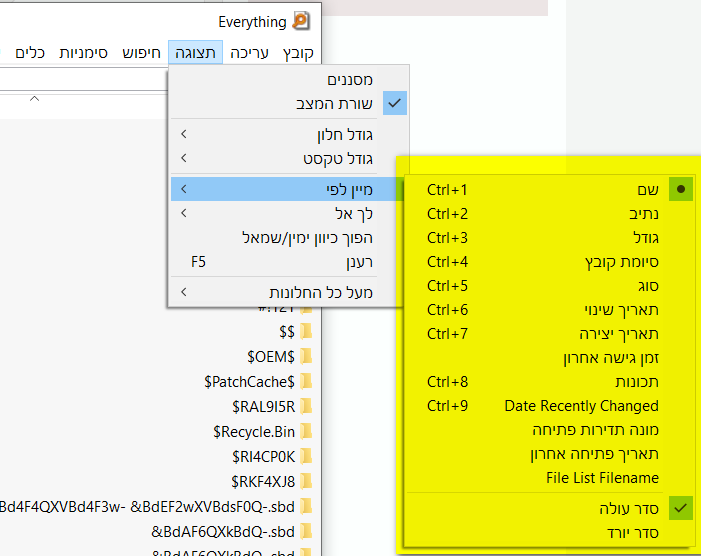Select the $RKF4XJ8 folder name
Screen dimensions: 701x556
coord(263,482)
